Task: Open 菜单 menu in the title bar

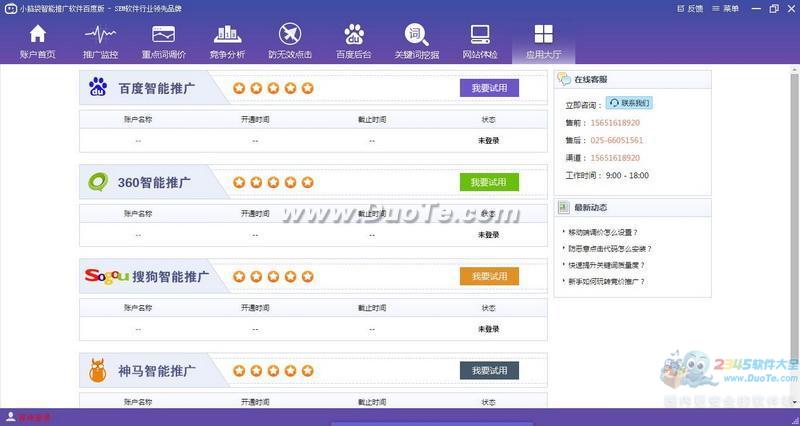Action: 726,9
